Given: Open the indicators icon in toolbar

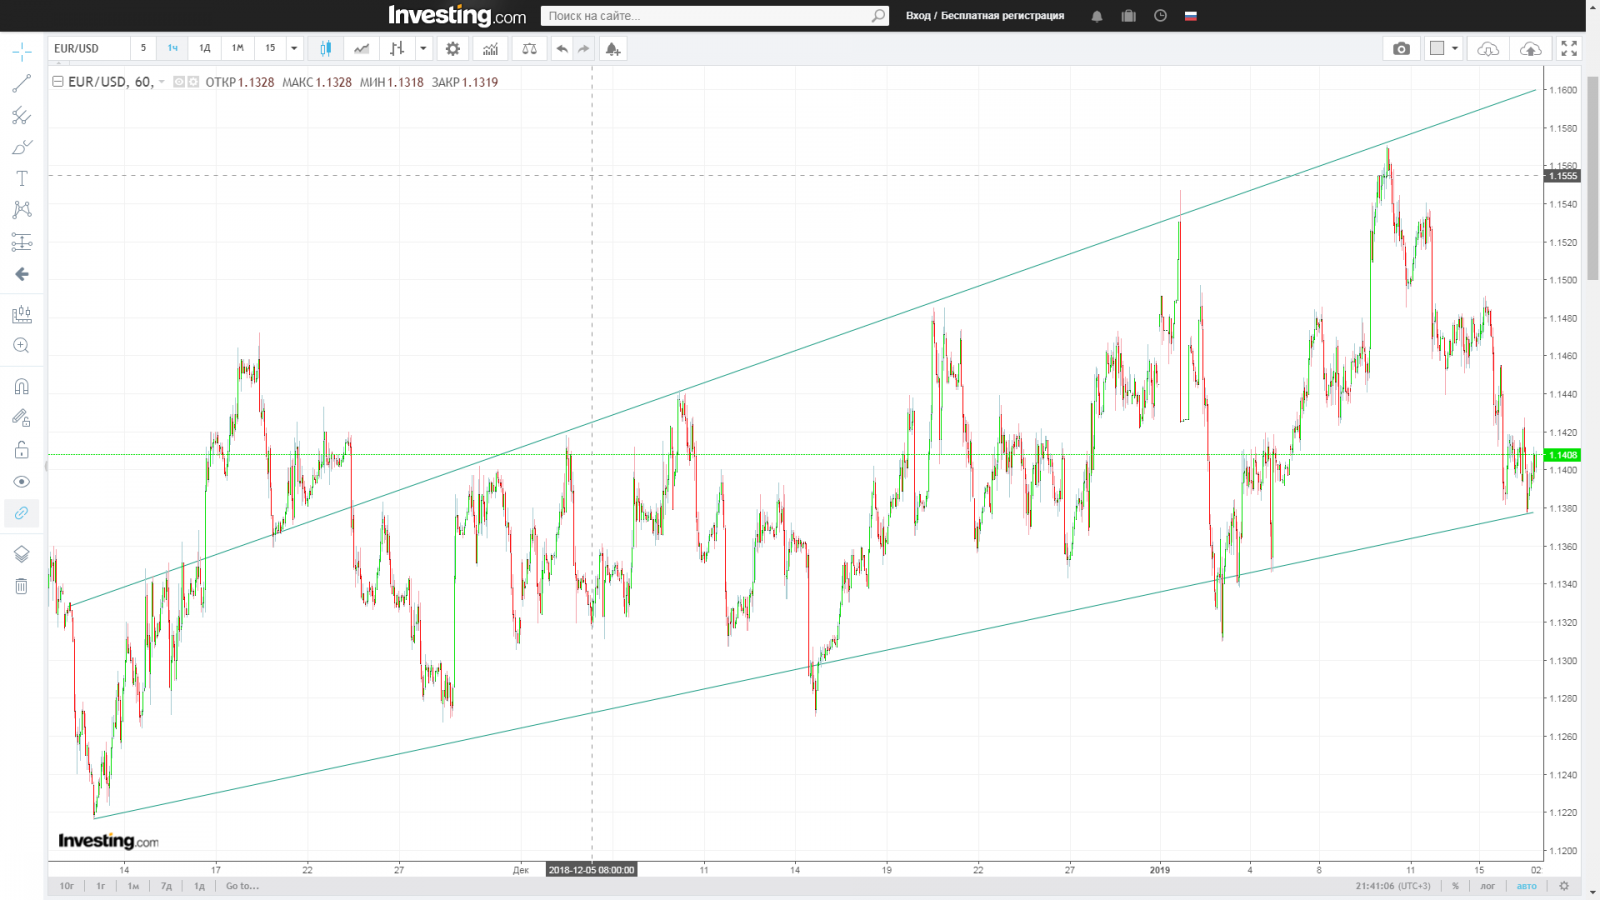Looking at the screenshot, I should (x=490, y=48).
